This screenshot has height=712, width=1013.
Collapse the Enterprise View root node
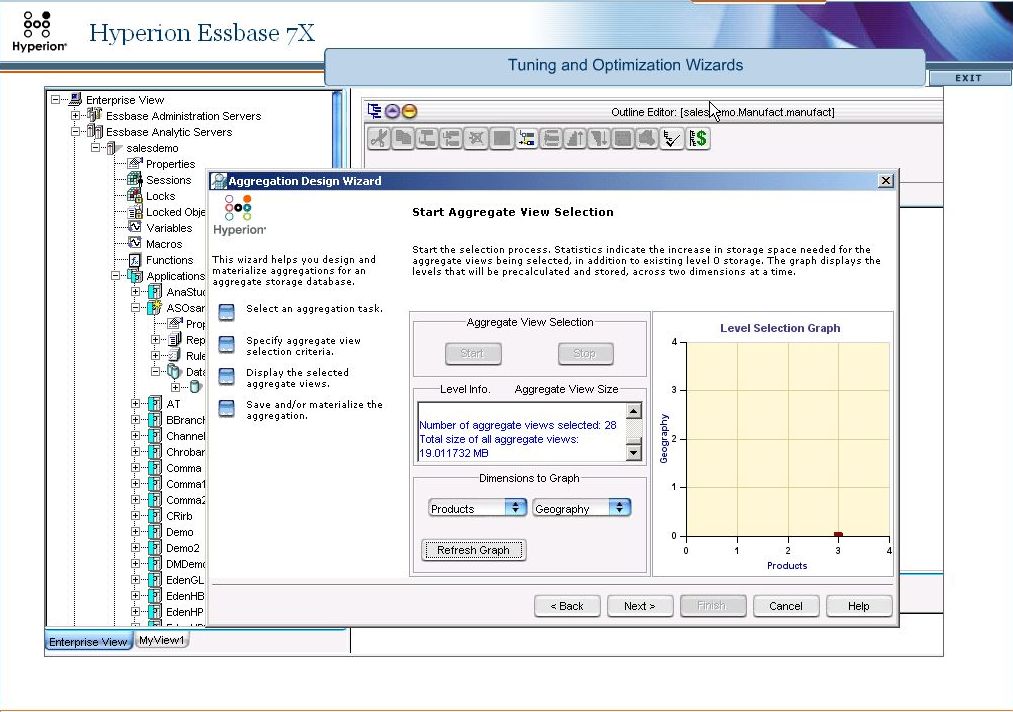click(x=56, y=99)
